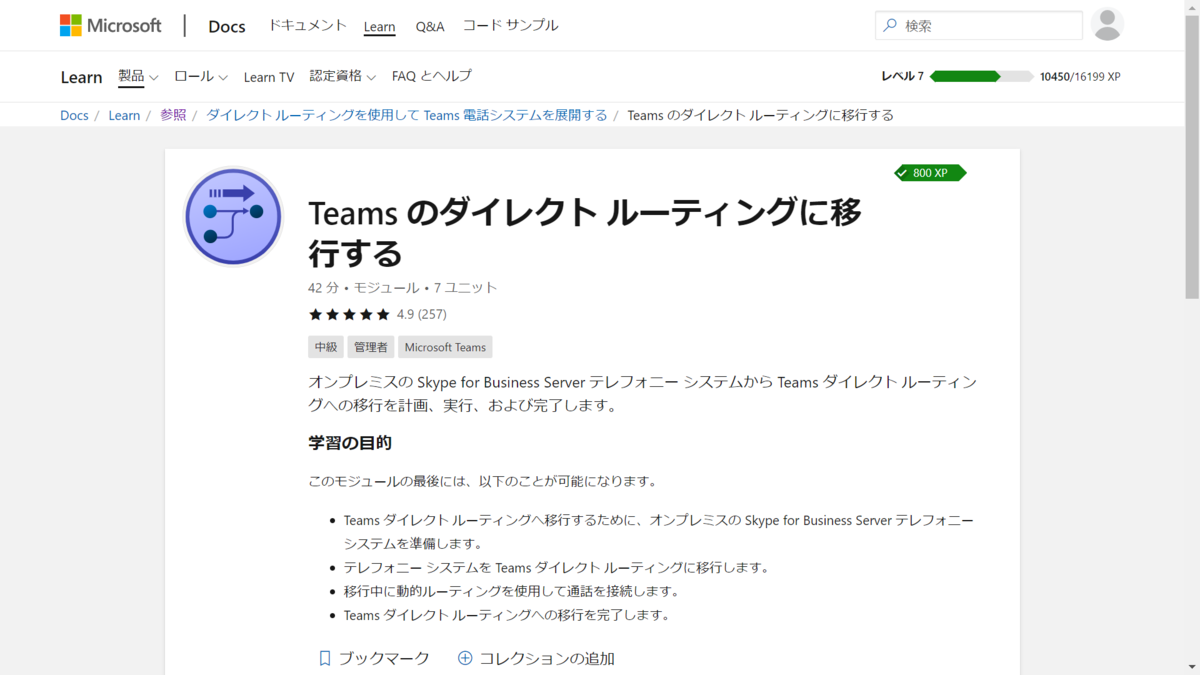Click the 中級 level tag
This screenshot has height=675, width=1200.
click(x=326, y=347)
